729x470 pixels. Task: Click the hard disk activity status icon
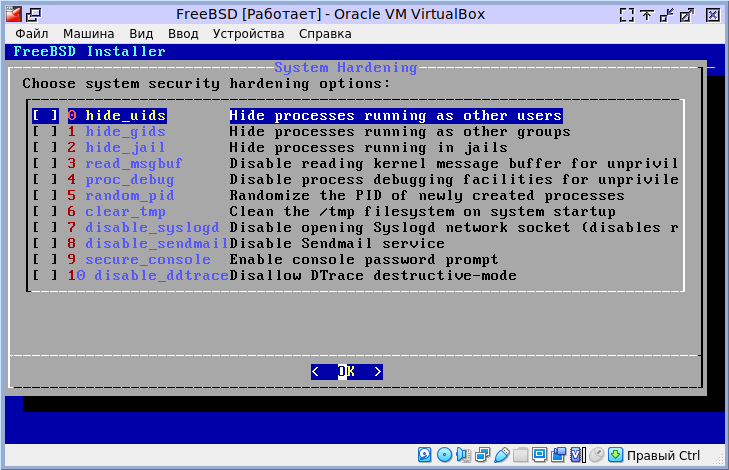tap(424, 455)
